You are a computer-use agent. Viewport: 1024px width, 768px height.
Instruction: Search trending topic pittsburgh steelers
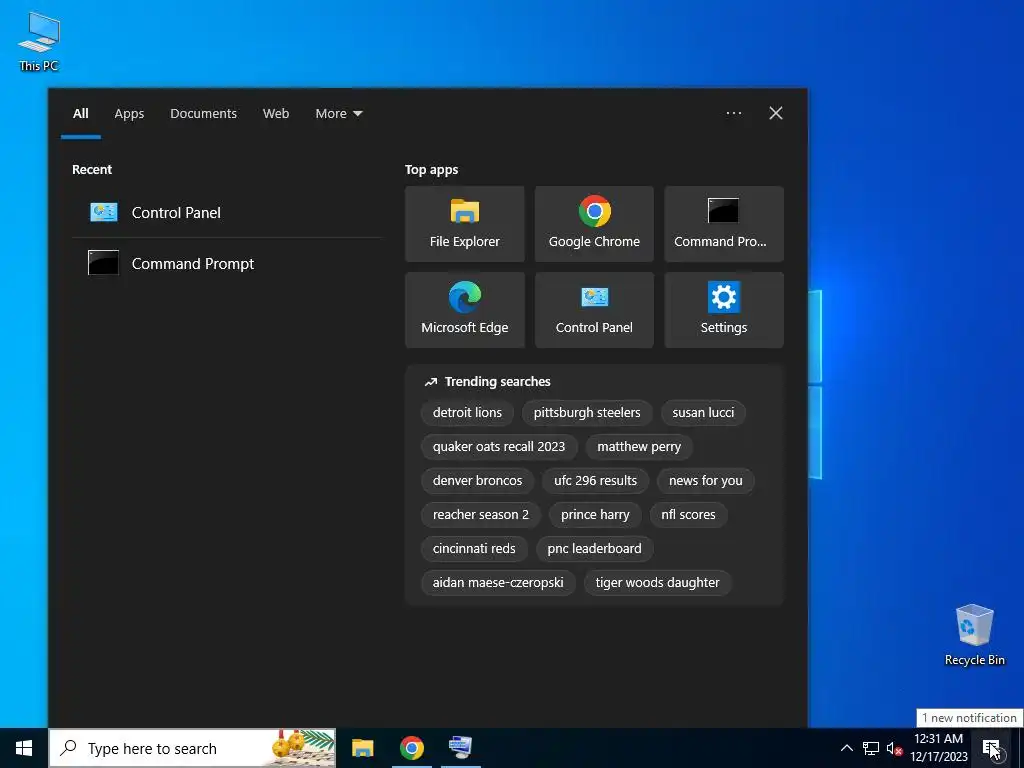click(586, 413)
